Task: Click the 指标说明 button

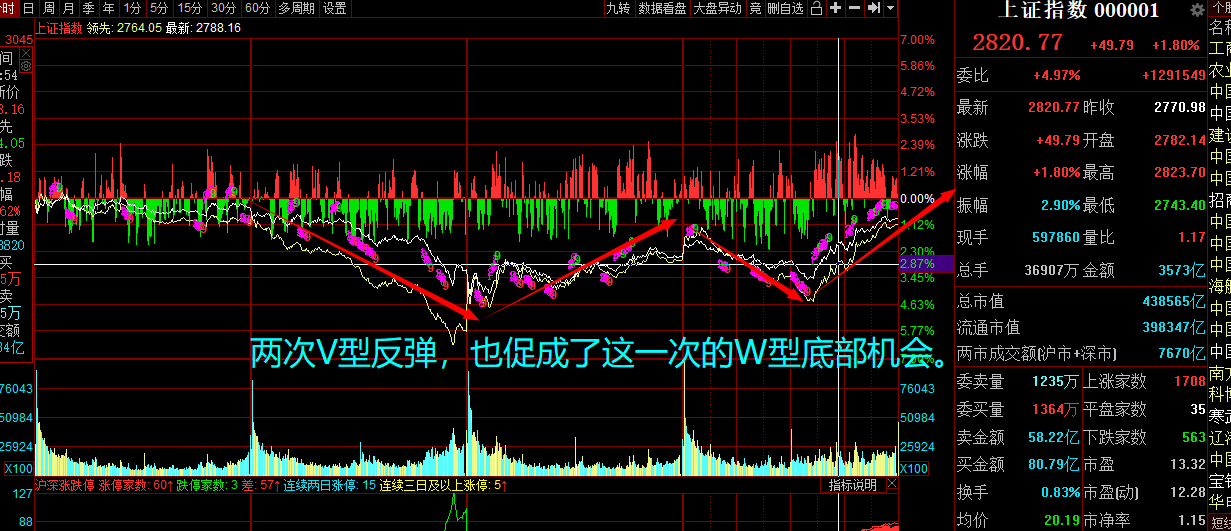Action: pyautogui.click(x=853, y=485)
